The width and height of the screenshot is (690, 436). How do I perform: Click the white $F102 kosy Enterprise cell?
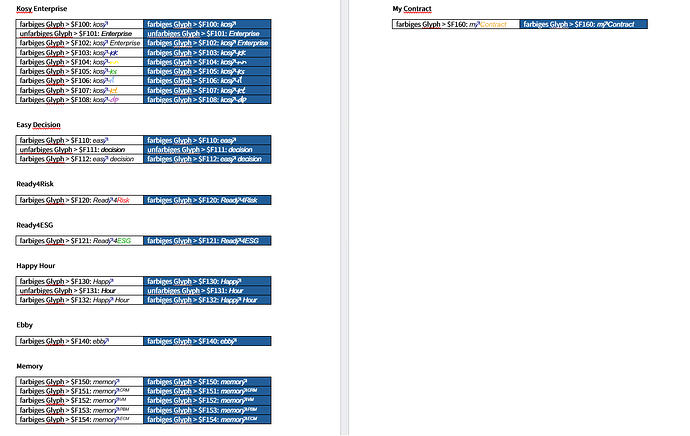point(80,43)
